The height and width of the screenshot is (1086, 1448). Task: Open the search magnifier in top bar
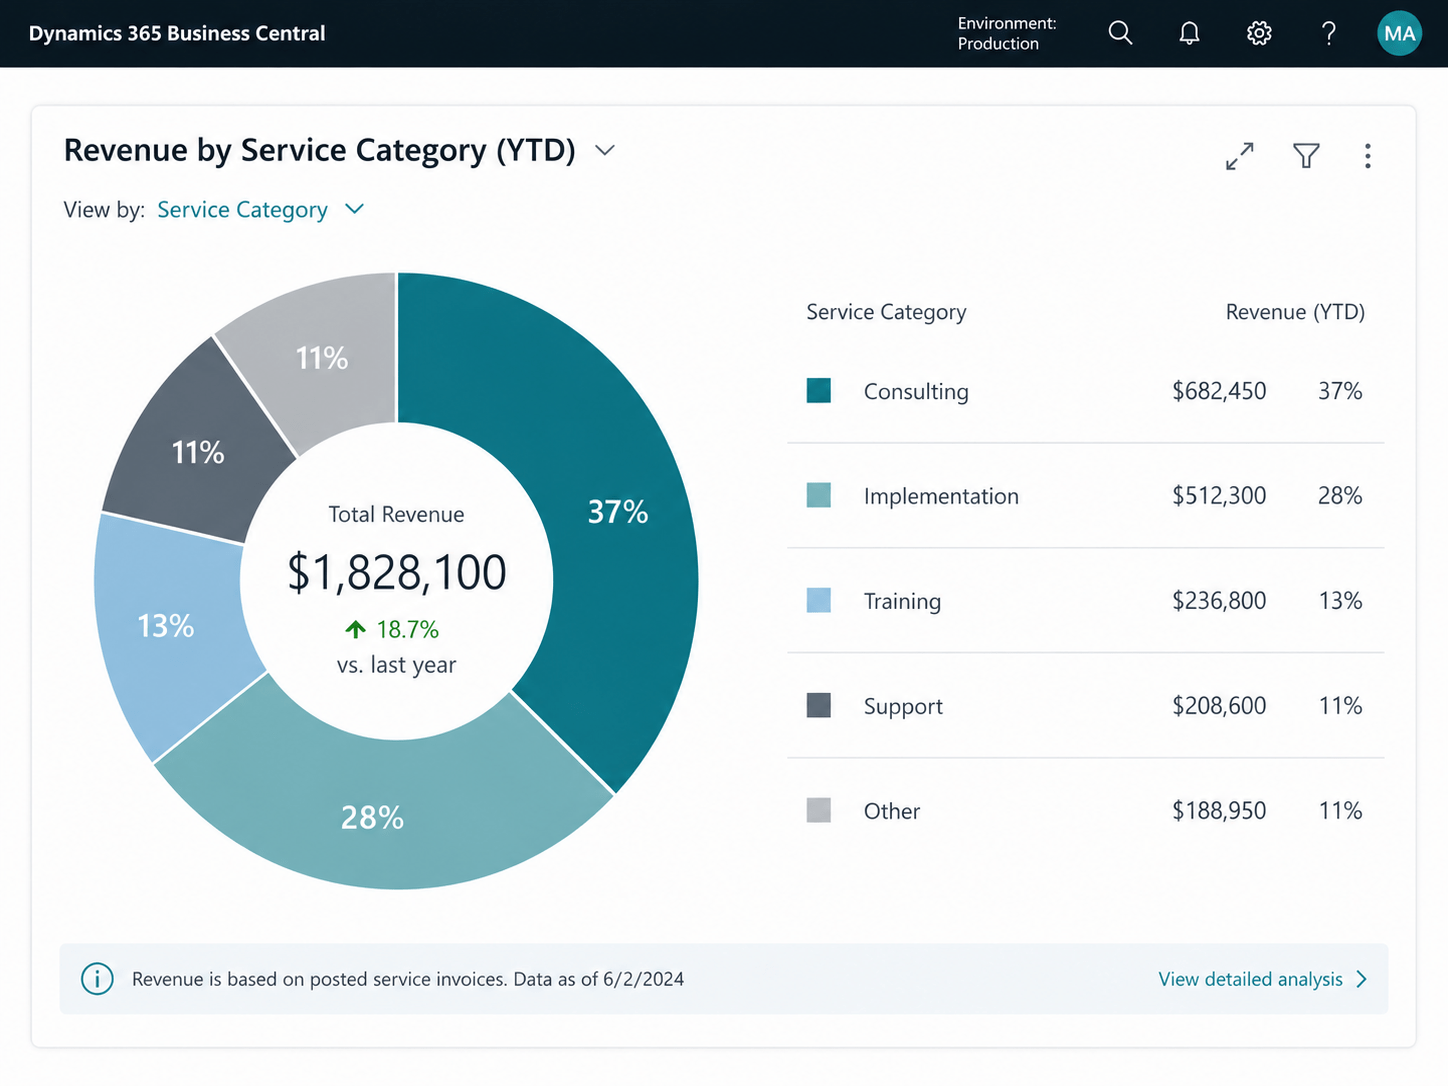[x=1120, y=33]
